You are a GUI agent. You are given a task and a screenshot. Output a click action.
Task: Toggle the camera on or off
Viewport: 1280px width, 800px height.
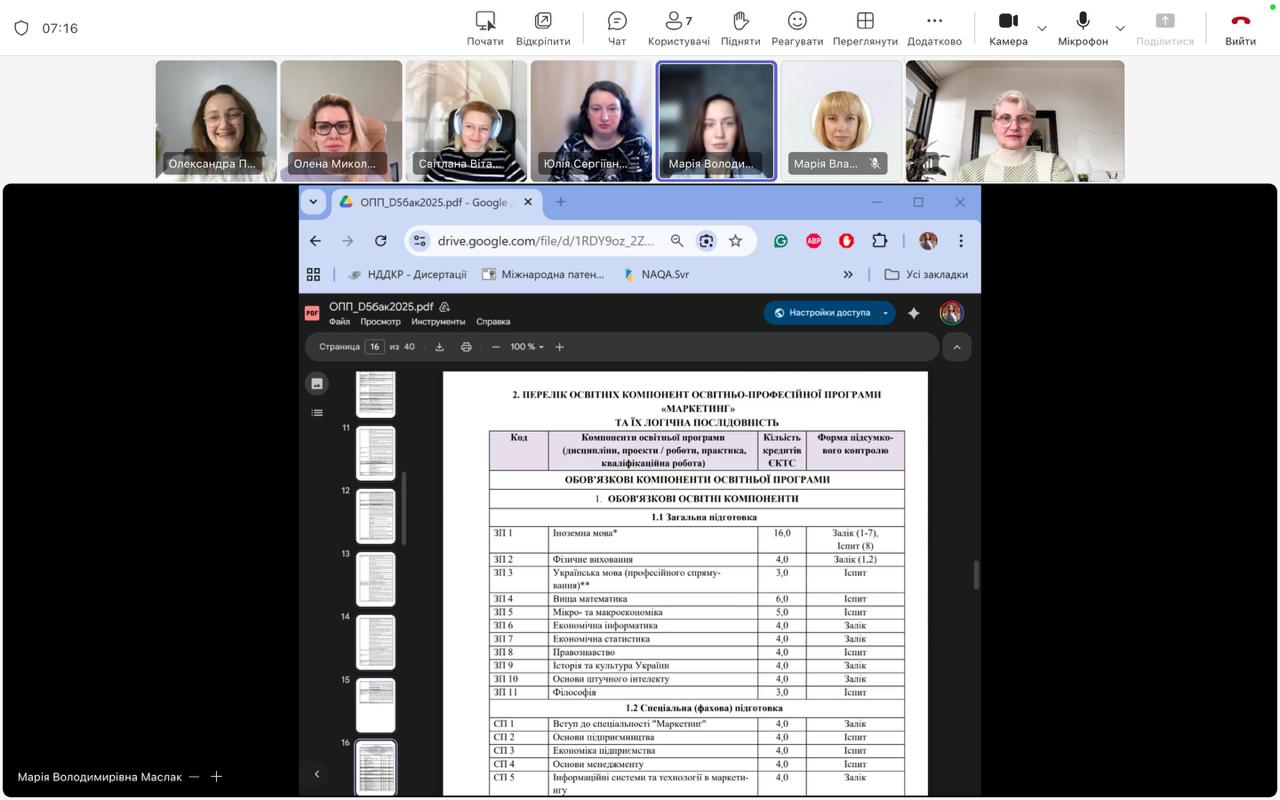coord(1007,28)
